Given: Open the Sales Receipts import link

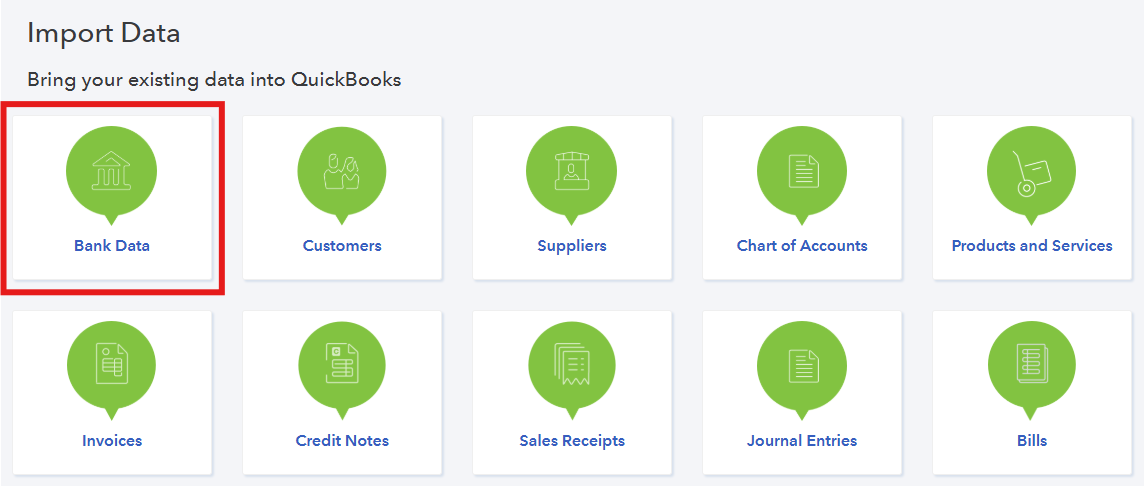Looking at the screenshot, I should (x=572, y=440).
